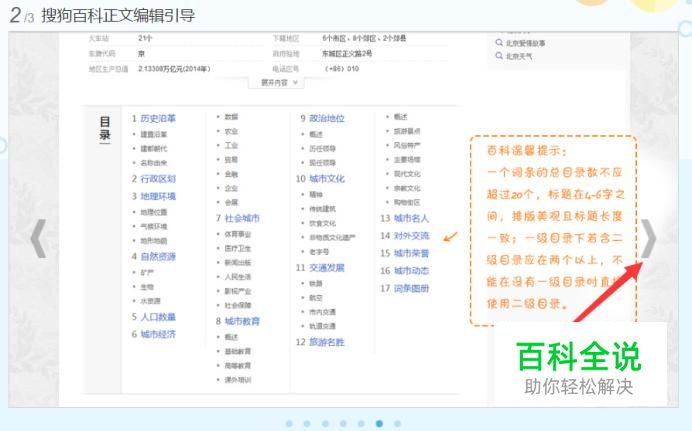Click the 现代文化 sub-item

[x=407, y=174]
